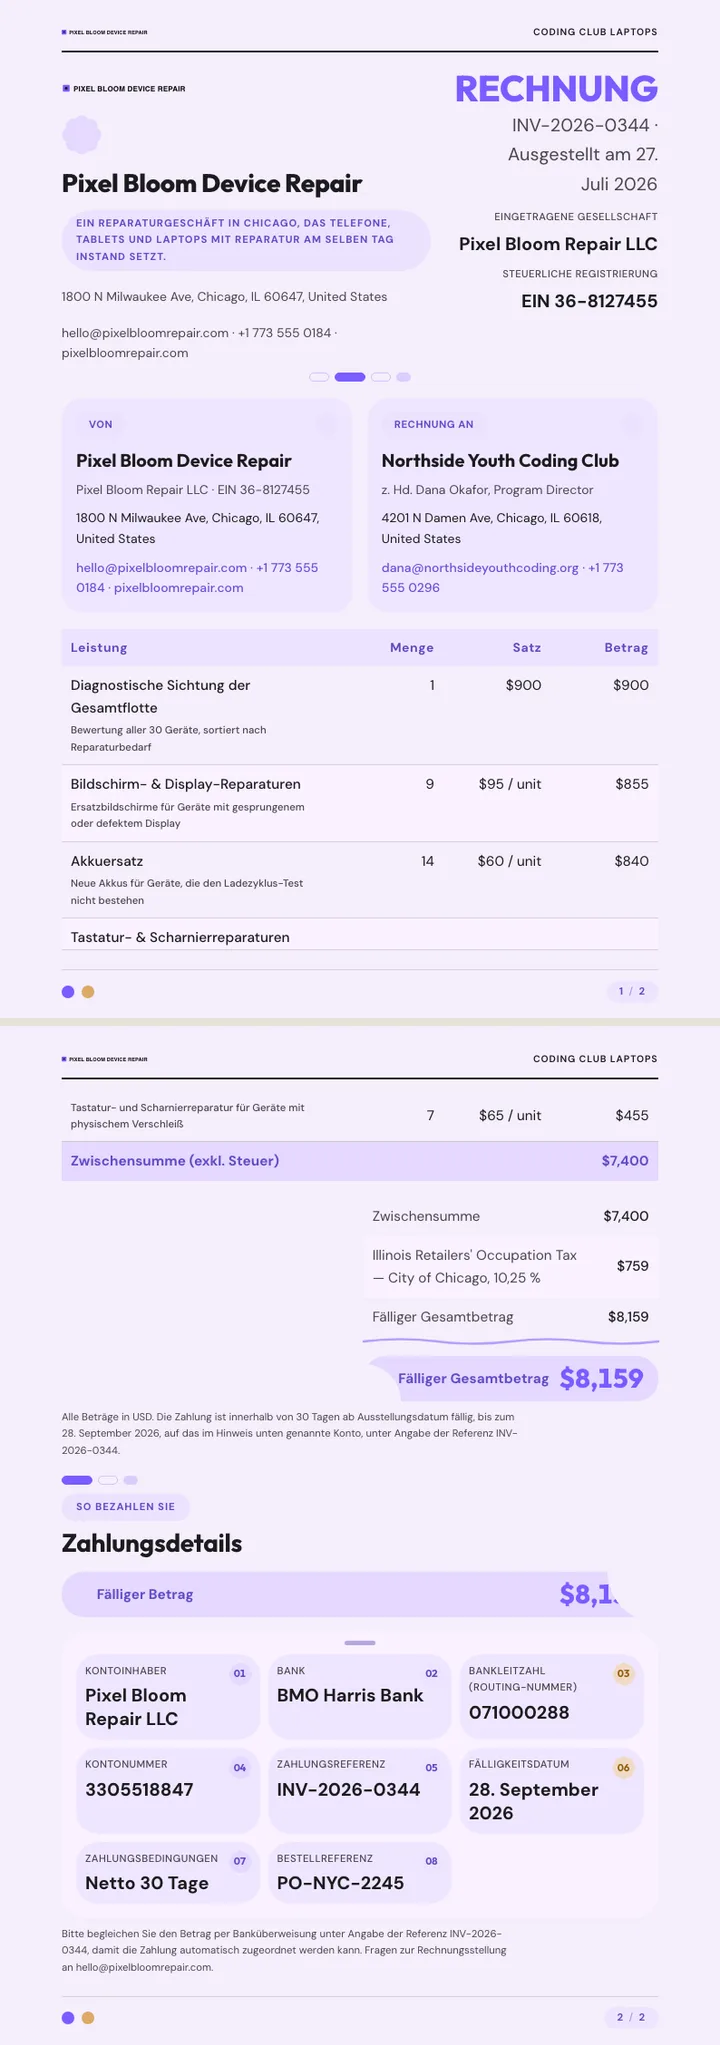
Task: Click the 01 badge on Kontoinhaber card
Action: pyautogui.click(x=239, y=1673)
